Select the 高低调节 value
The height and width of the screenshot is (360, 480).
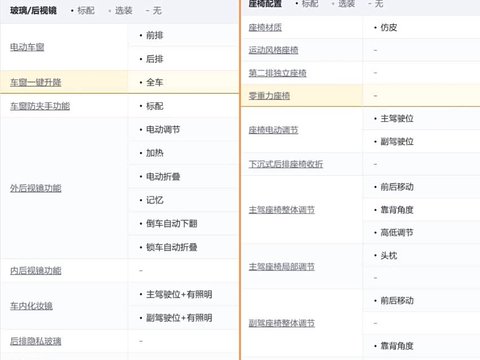coord(397,233)
